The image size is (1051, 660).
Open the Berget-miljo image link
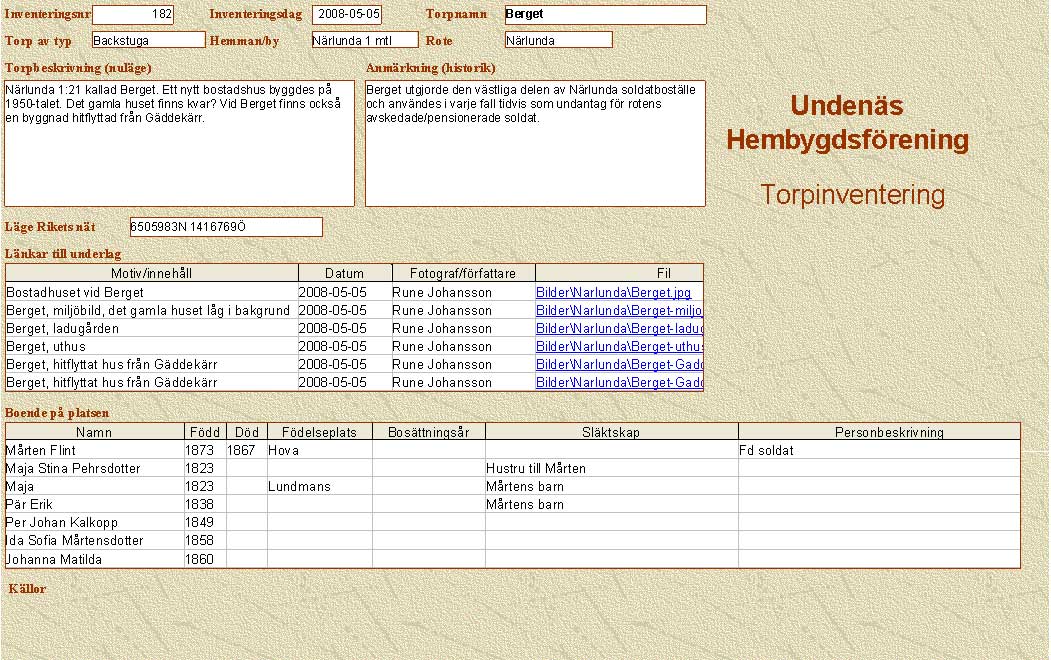pyautogui.click(x=619, y=311)
